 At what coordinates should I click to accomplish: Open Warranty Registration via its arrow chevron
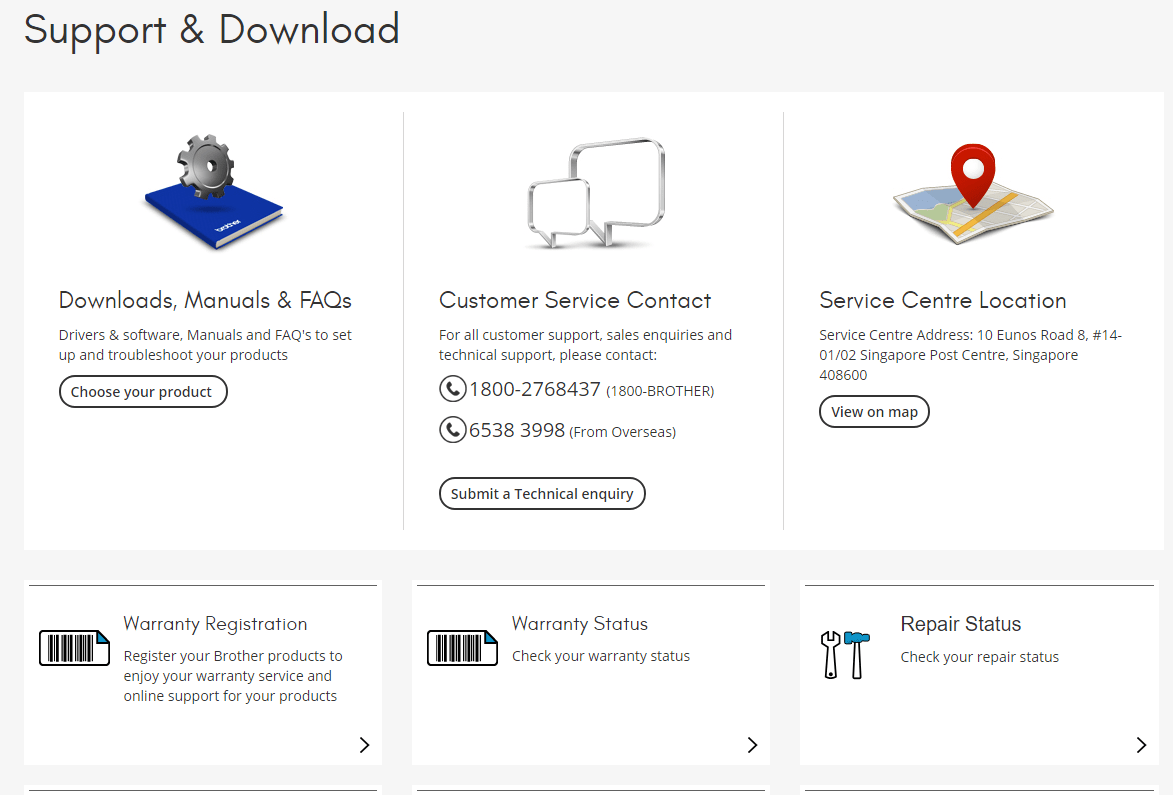[x=364, y=745]
